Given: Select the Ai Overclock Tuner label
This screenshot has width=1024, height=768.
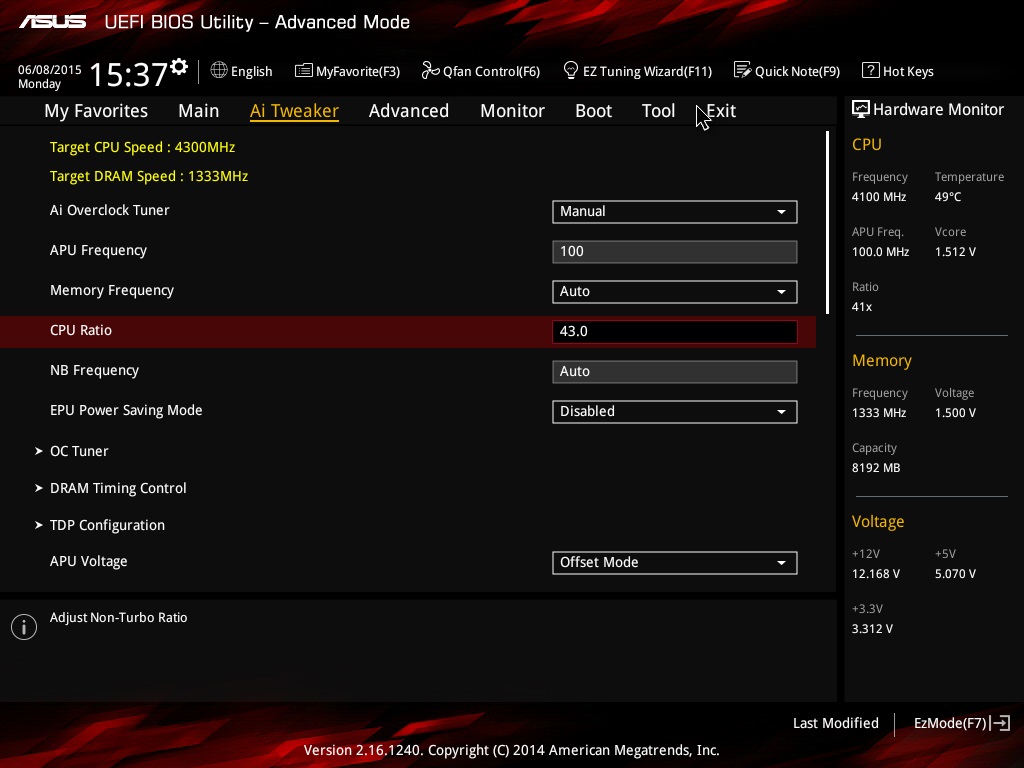Looking at the screenshot, I should [x=110, y=210].
